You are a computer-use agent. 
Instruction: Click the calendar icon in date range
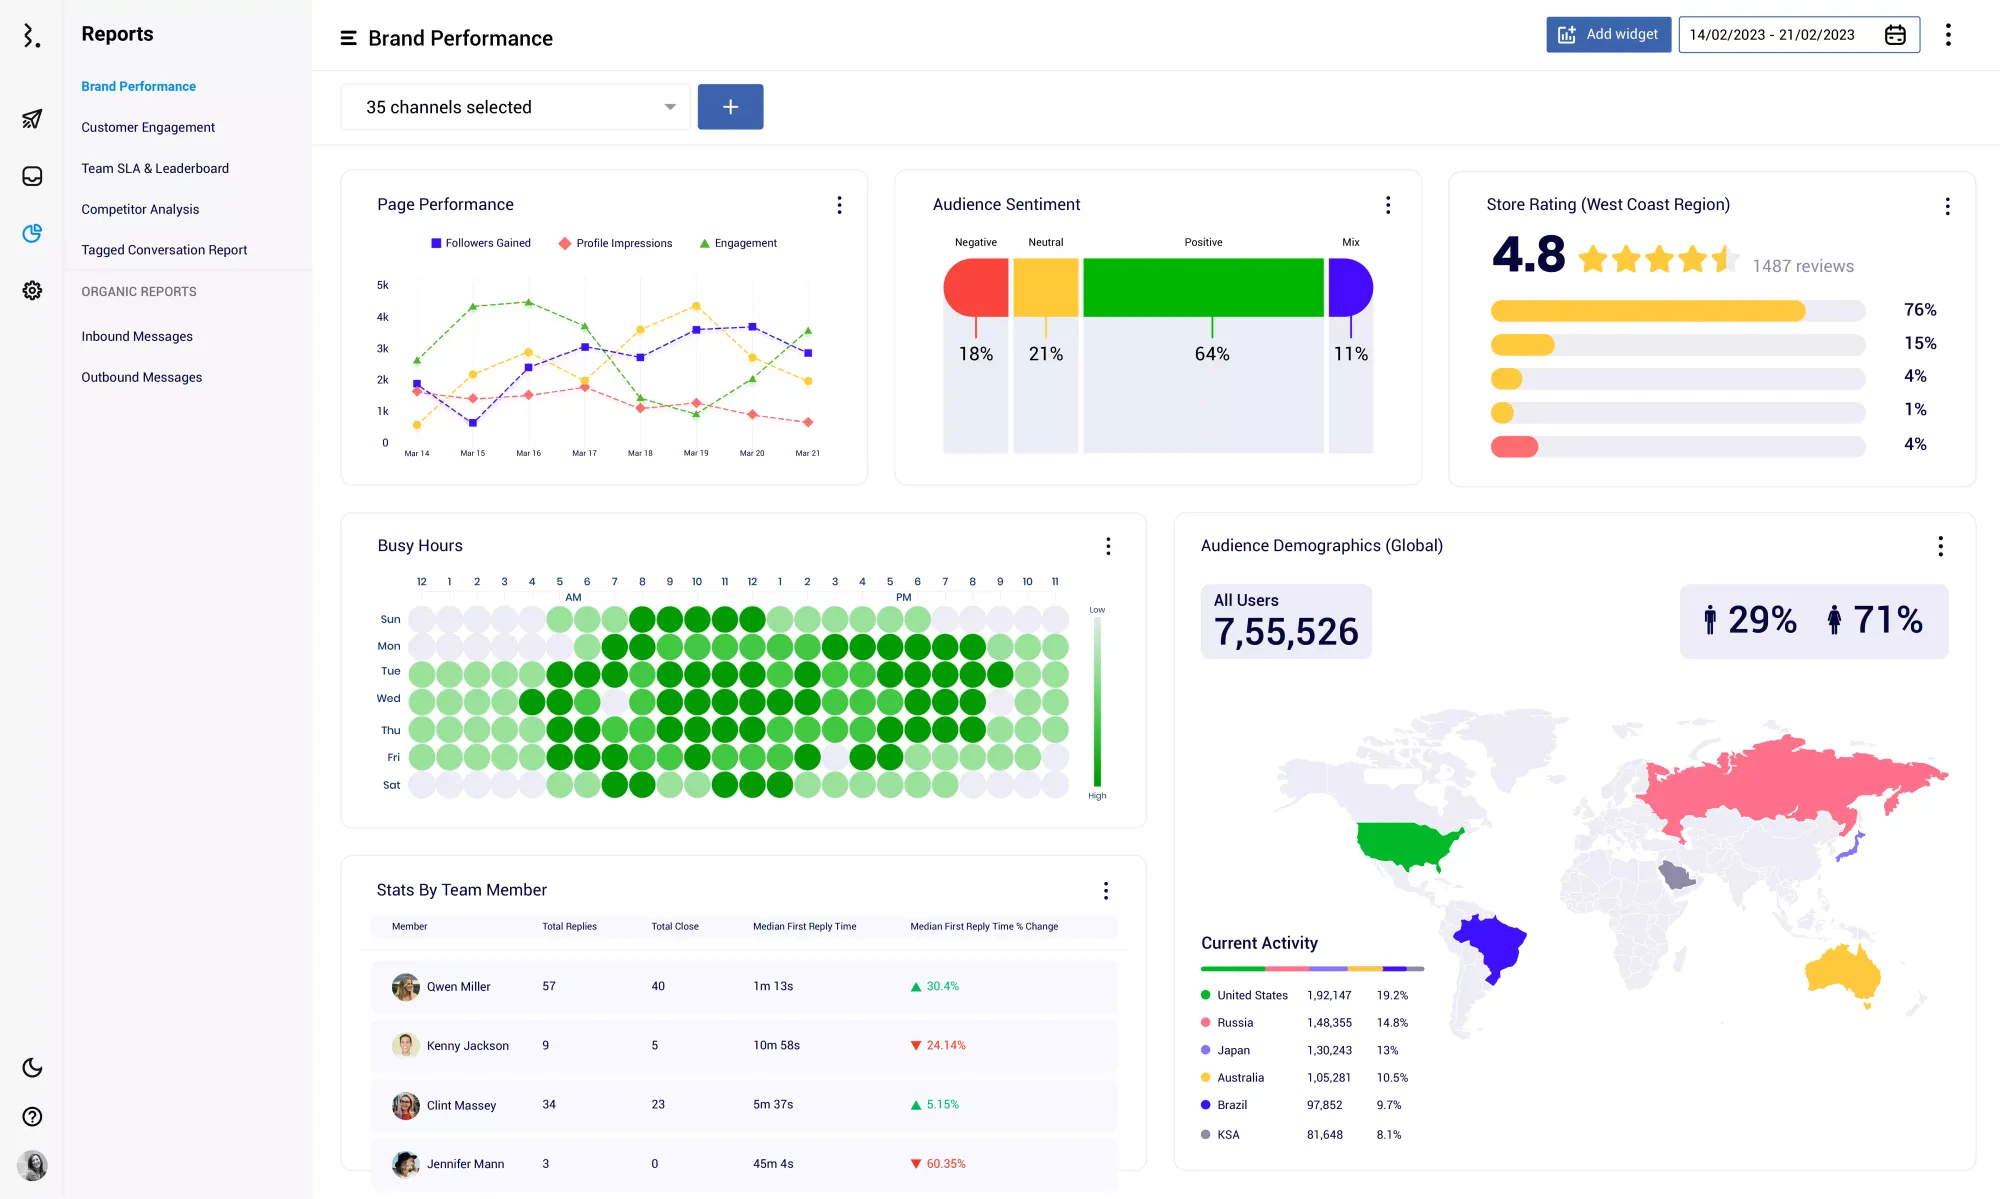1895,35
